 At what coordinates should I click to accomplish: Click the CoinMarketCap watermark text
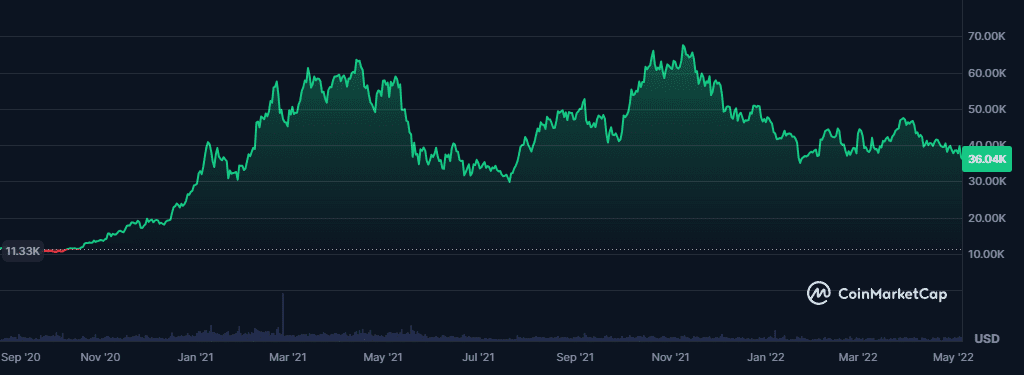[x=892, y=294]
